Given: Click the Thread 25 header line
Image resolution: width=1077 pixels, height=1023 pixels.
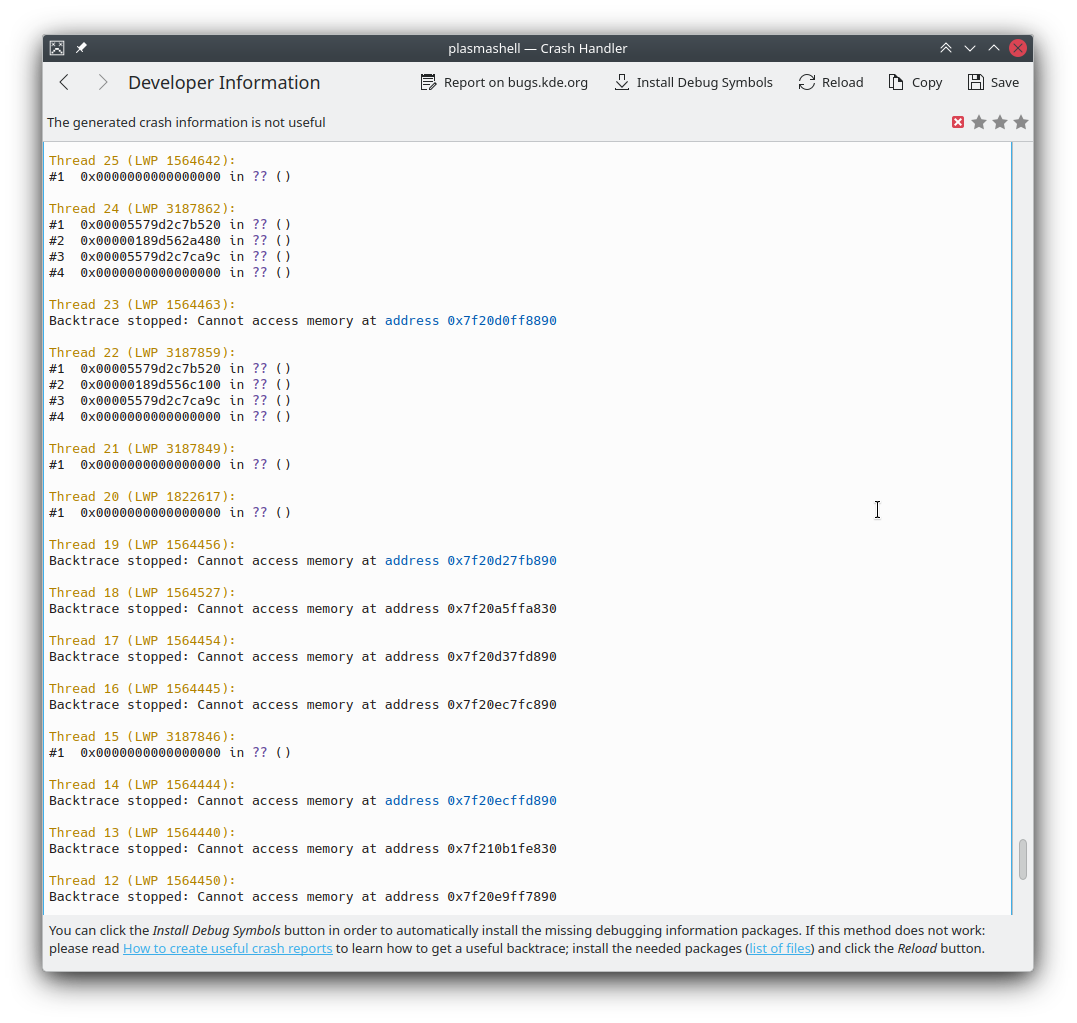Looking at the screenshot, I should 142,161.
